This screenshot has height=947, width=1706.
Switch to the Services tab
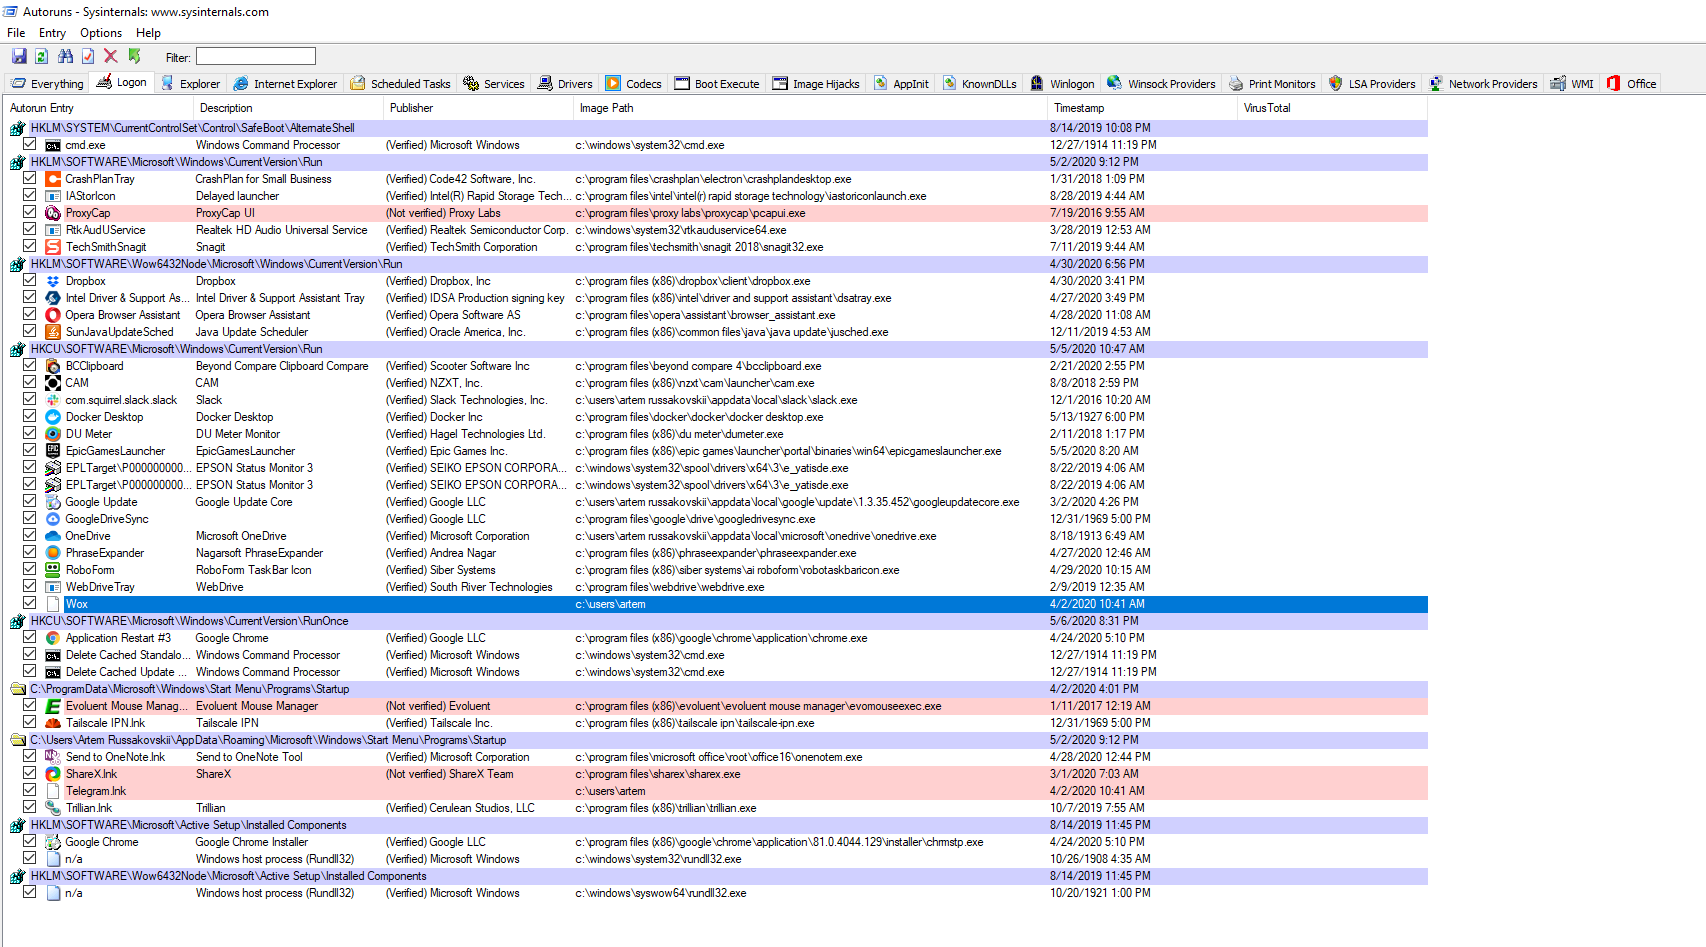(x=493, y=83)
